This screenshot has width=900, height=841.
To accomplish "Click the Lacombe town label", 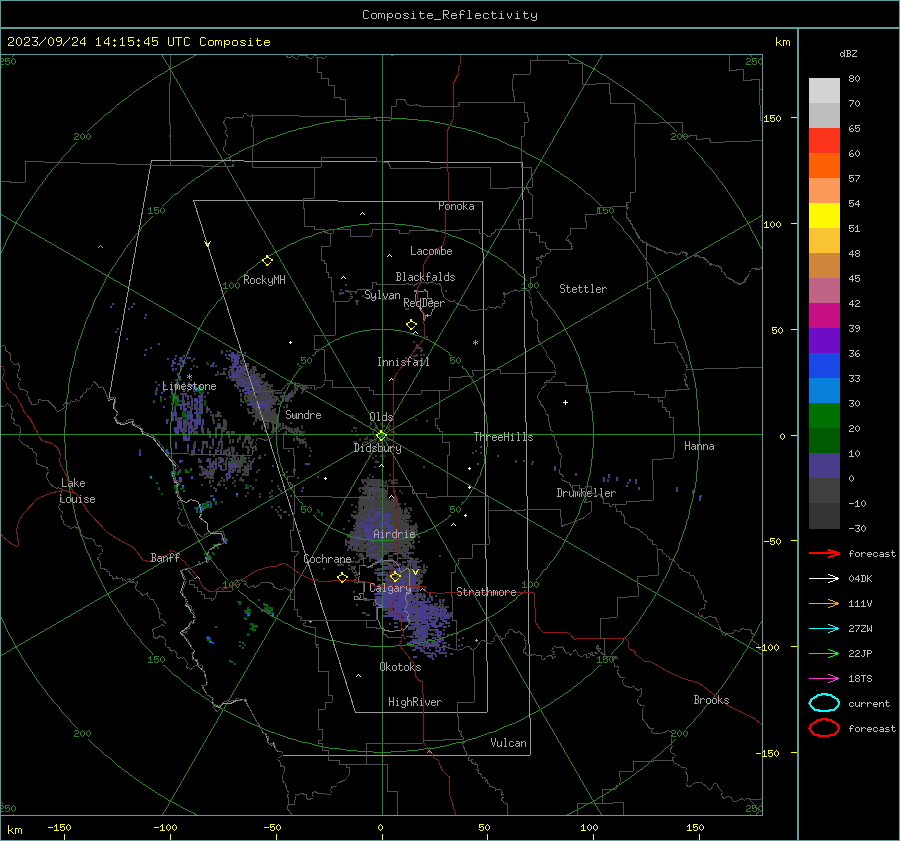I will click(x=431, y=251).
